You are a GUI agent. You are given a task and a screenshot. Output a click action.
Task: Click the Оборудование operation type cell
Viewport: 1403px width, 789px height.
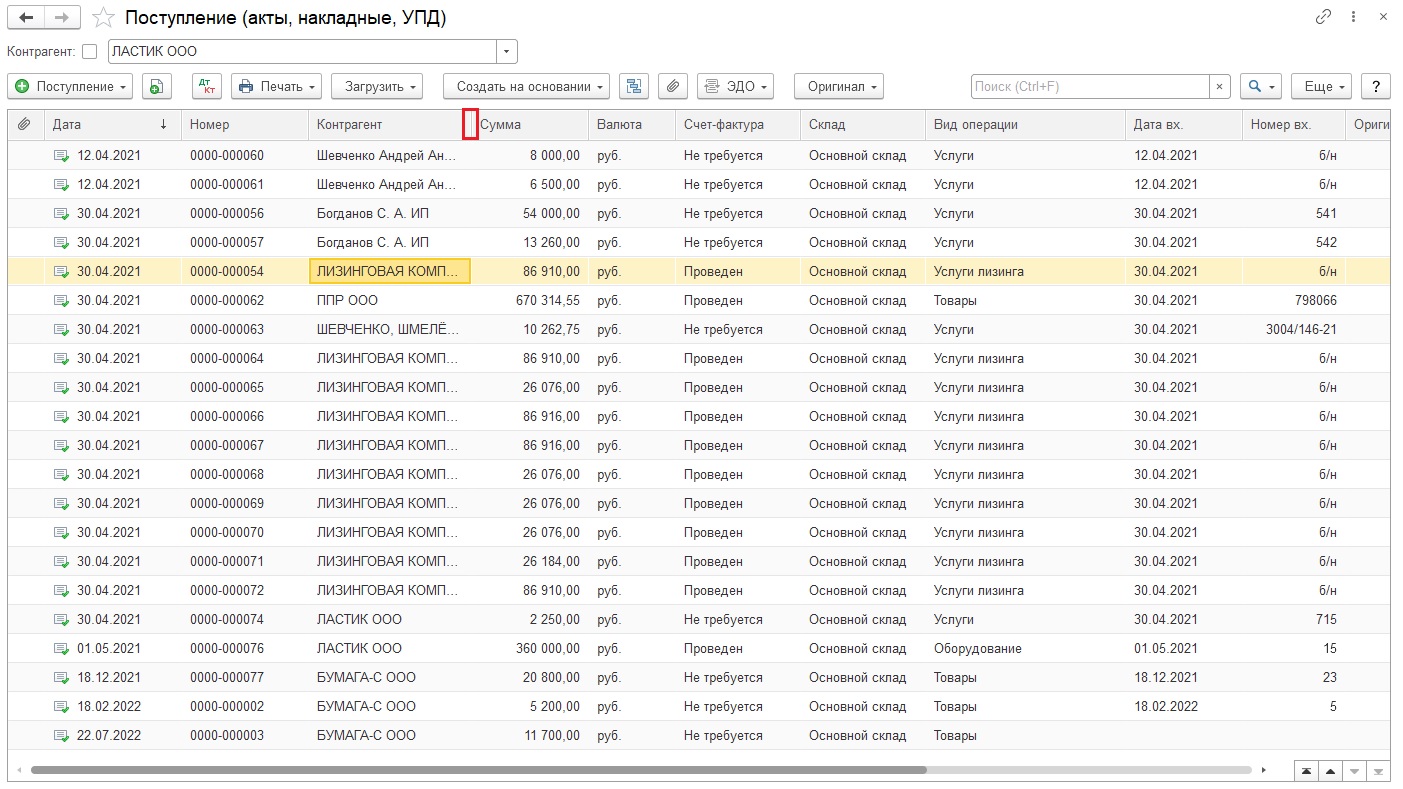[x=1025, y=649]
